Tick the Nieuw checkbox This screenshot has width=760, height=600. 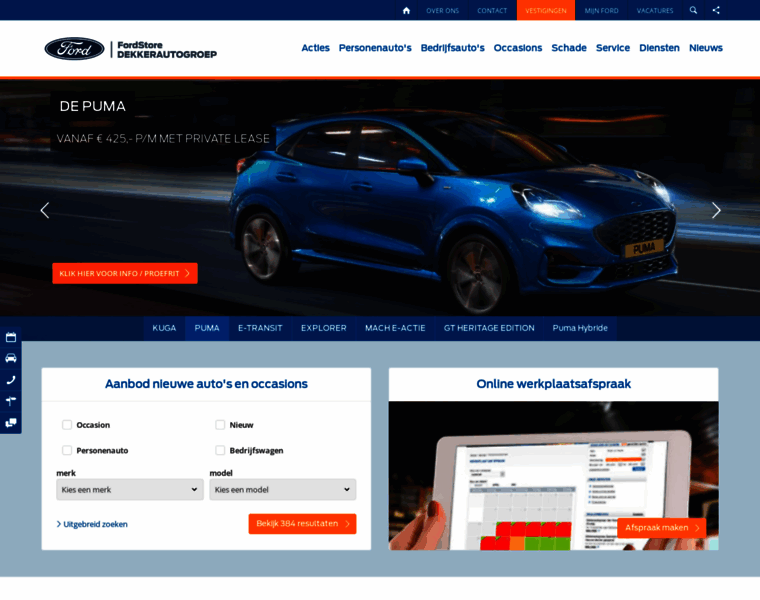[220, 425]
